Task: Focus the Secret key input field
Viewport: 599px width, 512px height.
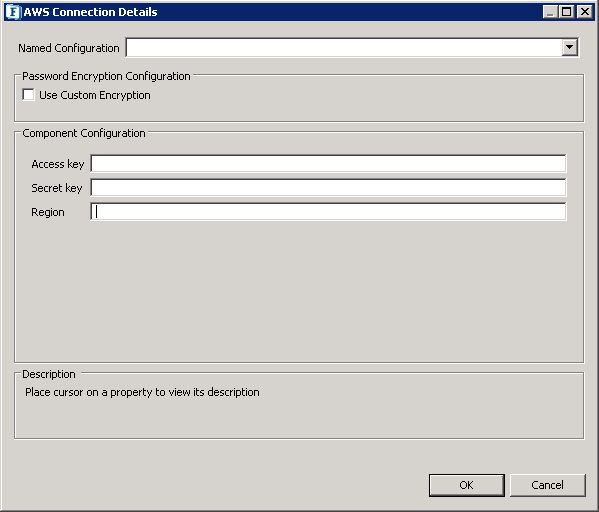Action: click(328, 188)
